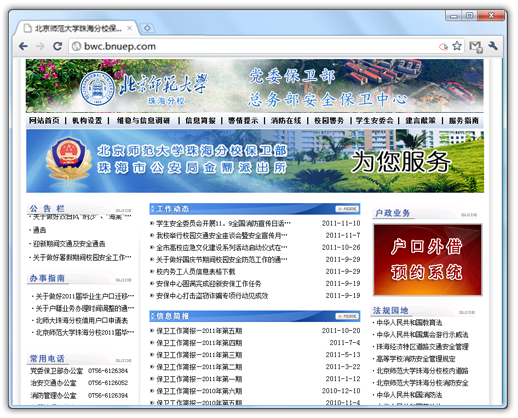The image size is (518, 418).
Task: Open 保卫工作简报—2011年第二期
Action: point(199,367)
